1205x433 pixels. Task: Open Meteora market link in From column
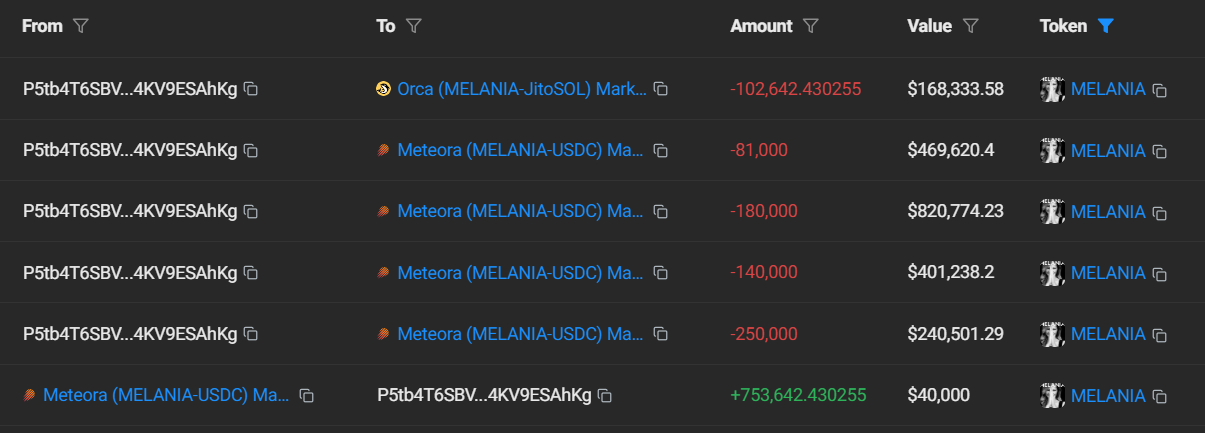point(166,395)
